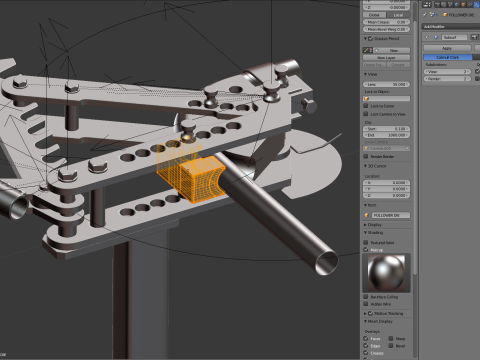Select the Object properties orange cube icon
The width and height of the screenshot is (480, 360).
[x=463, y=5]
